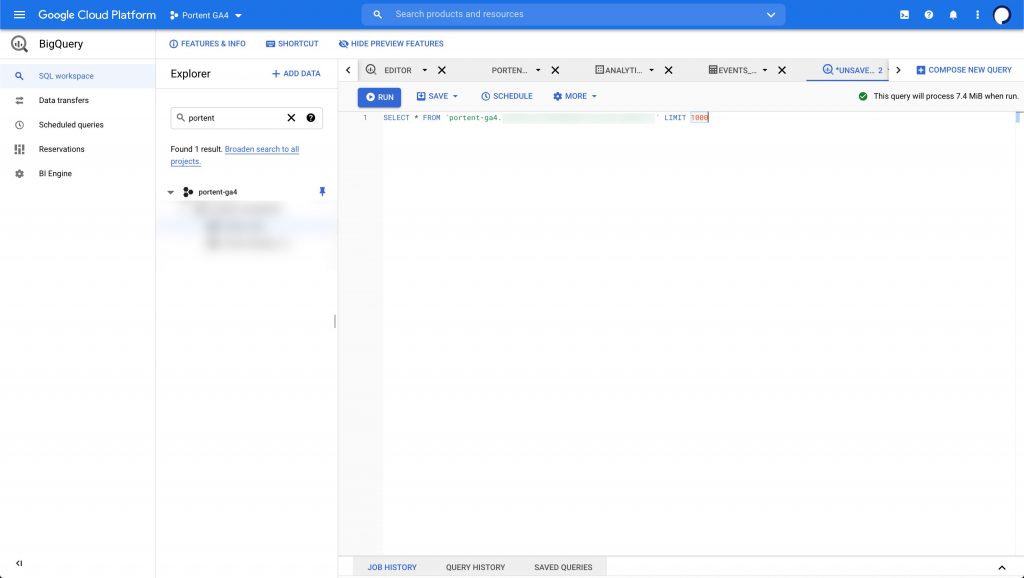Open the main navigation hamburger menu
Screen dimensions: 1024x578
[x=19, y=14]
